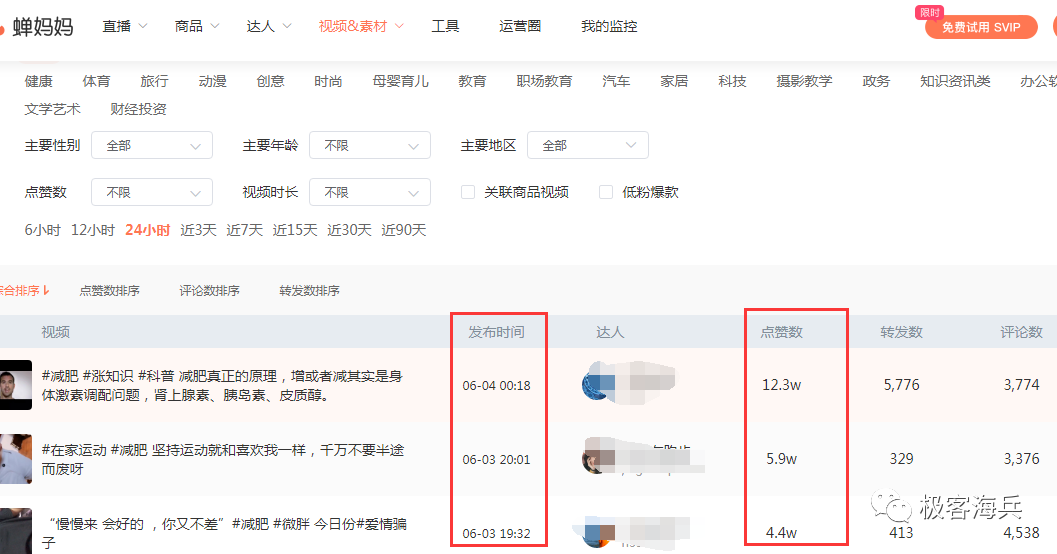The width and height of the screenshot is (1057, 554).
Task: Choose the 近7天 time filter
Action: tap(245, 230)
